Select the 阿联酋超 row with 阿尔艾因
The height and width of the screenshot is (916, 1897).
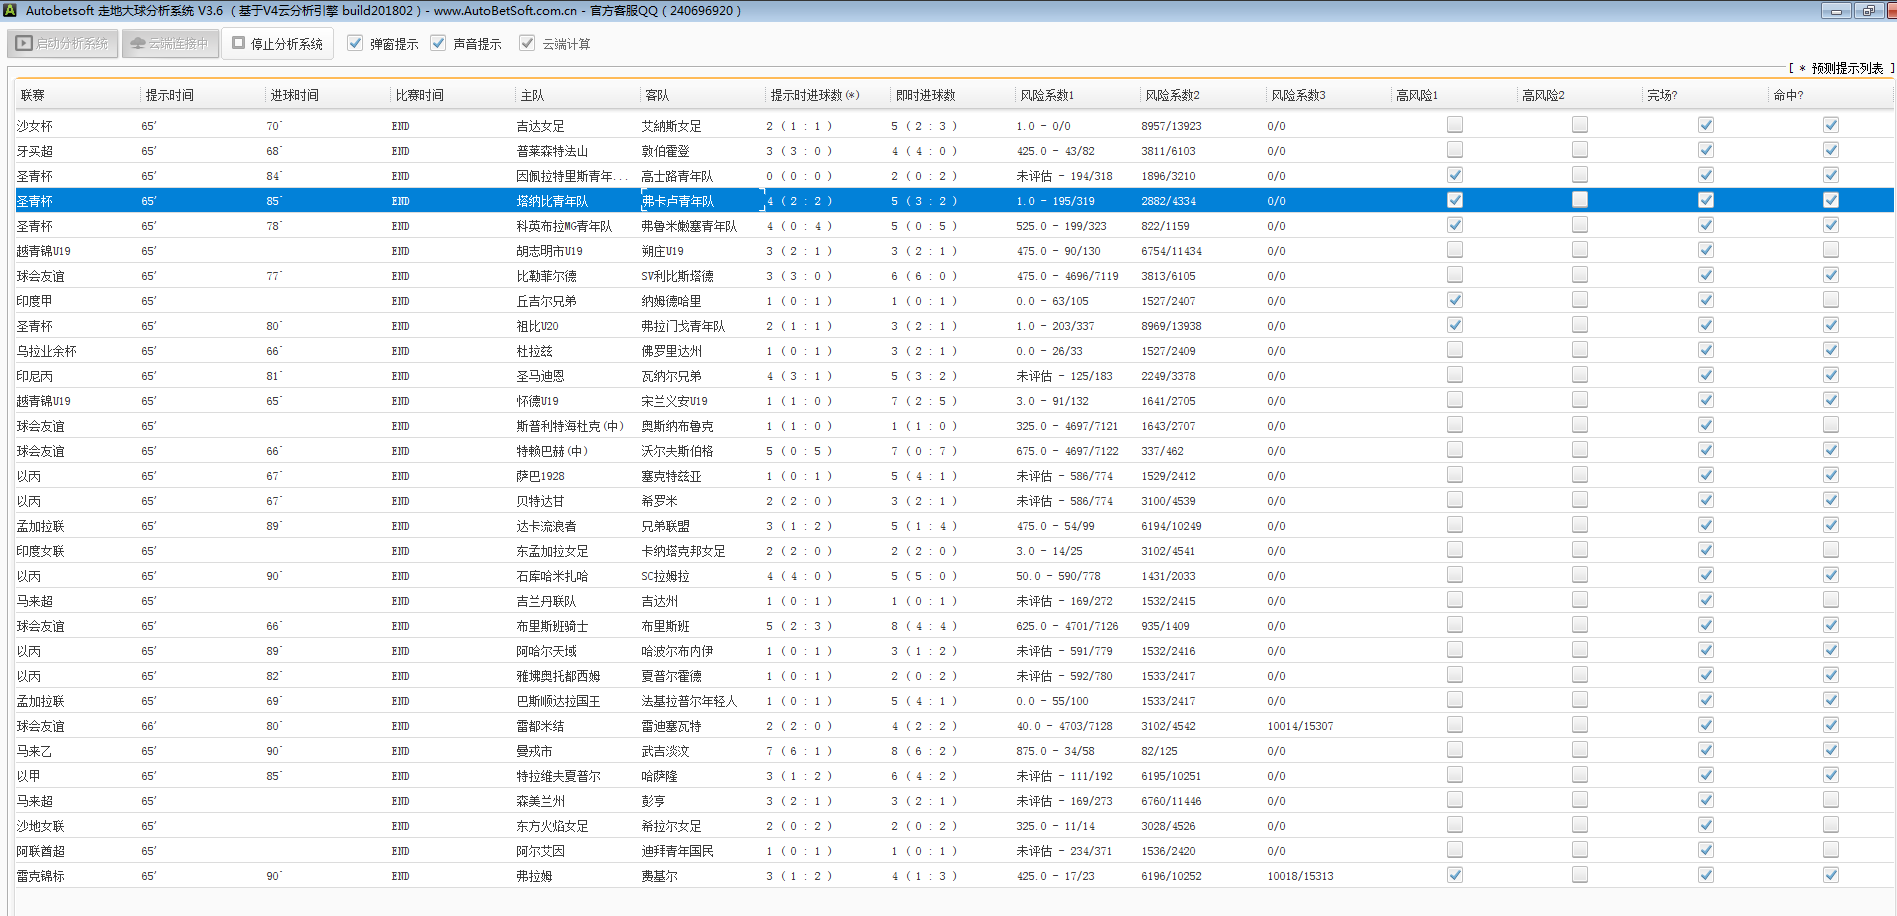pos(540,851)
